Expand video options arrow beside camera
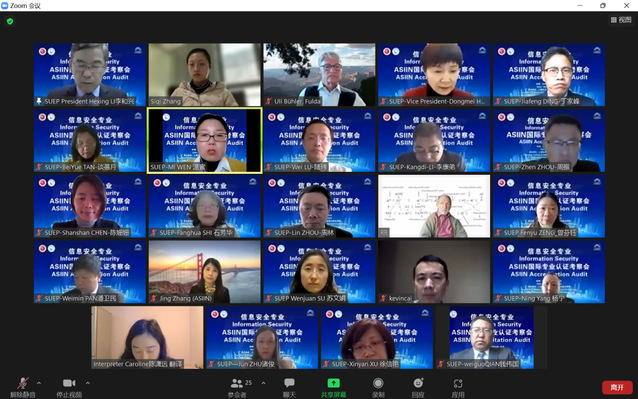The image size is (638, 399). pyautogui.click(x=88, y=383)
